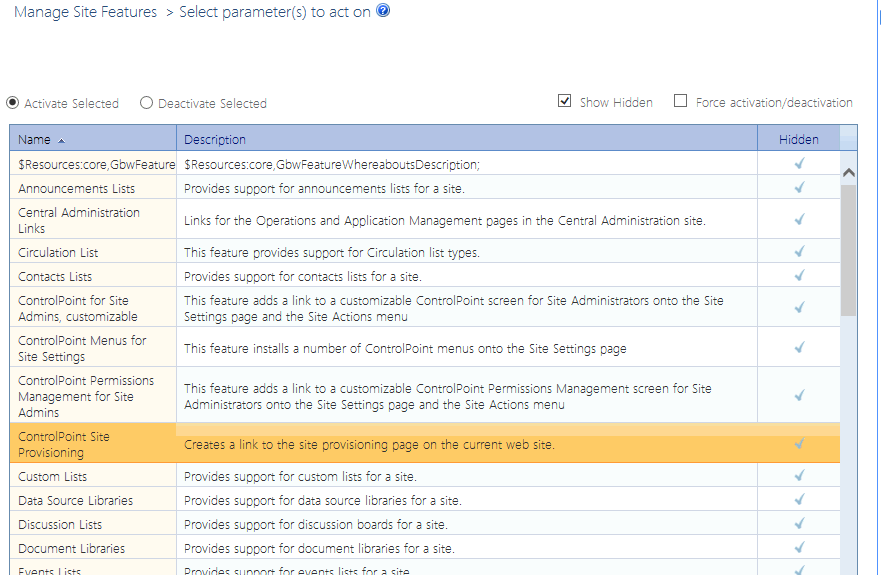Uncheck the Show Hidden checkbox
The image size is (881, 575).
tap(565, 101)
